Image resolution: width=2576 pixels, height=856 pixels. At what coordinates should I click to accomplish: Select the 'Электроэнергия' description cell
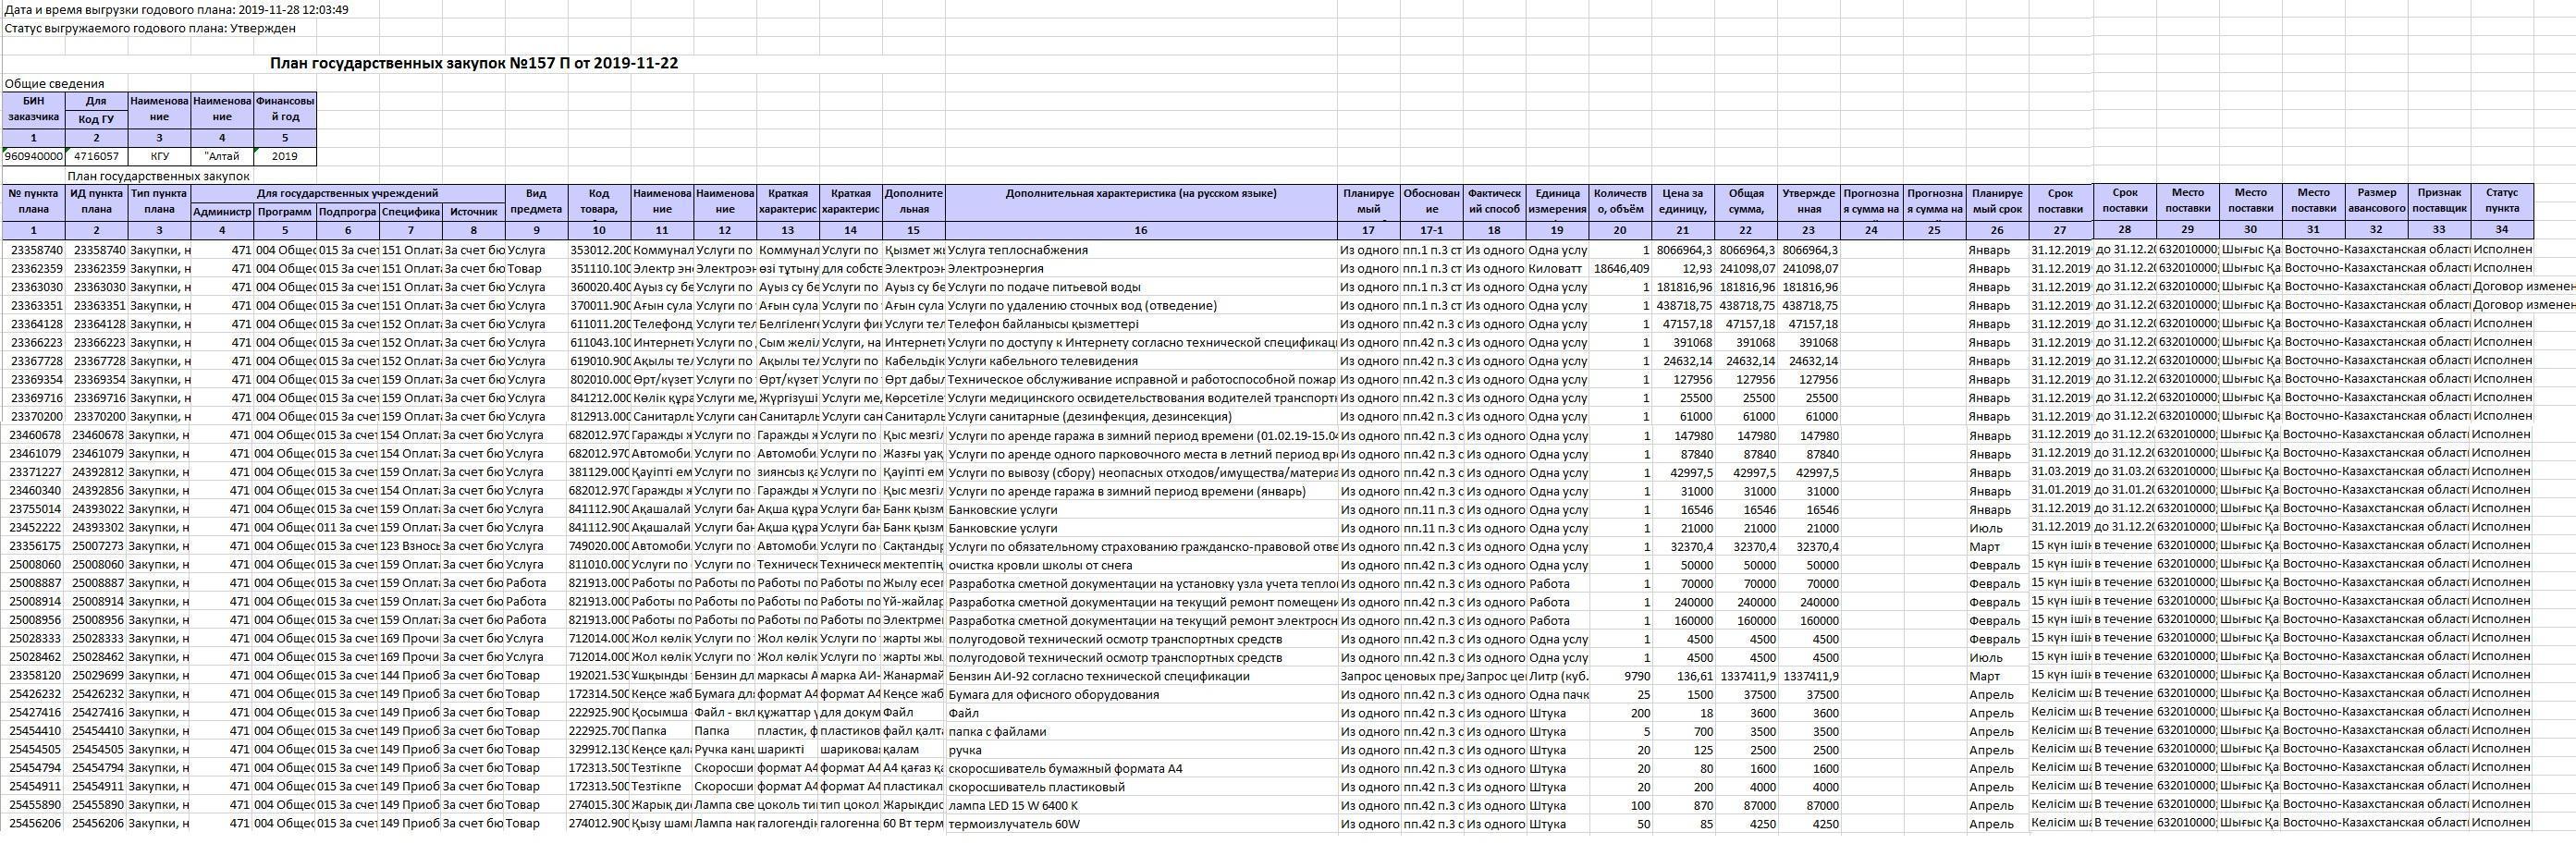click(x=1141, y=268)
